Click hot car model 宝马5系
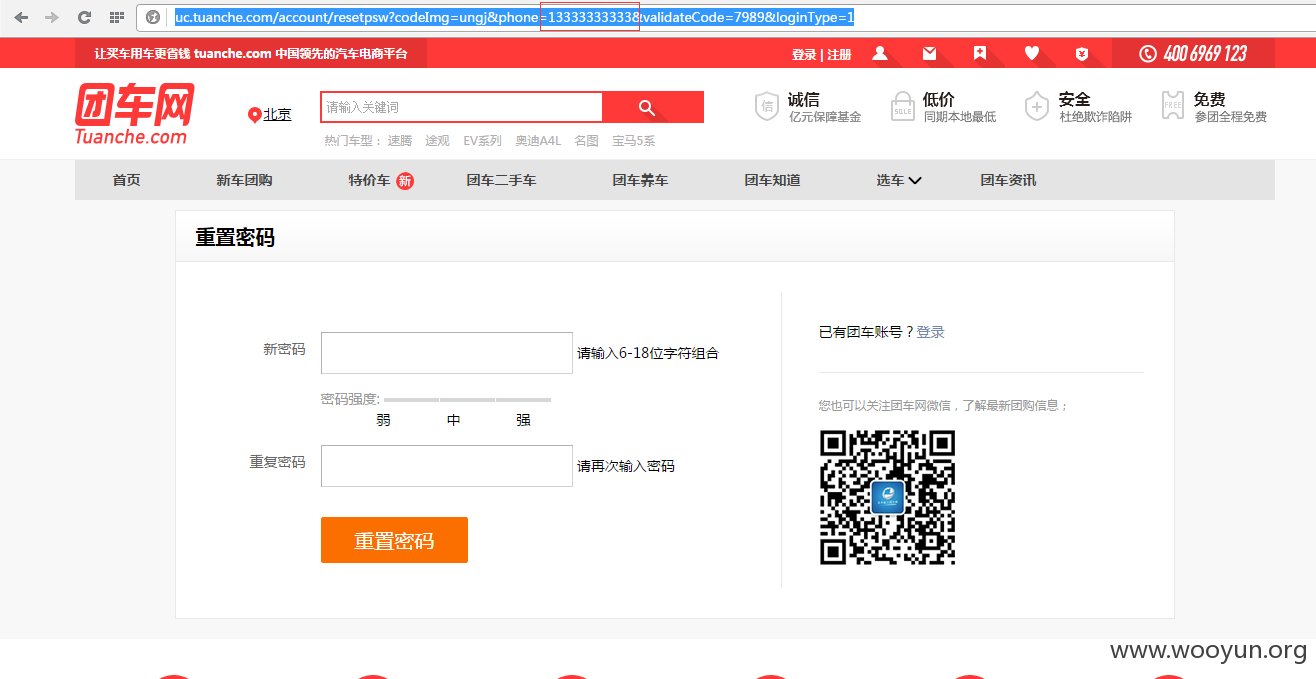Screen dimensions: 1316x679 coord(633,141)
